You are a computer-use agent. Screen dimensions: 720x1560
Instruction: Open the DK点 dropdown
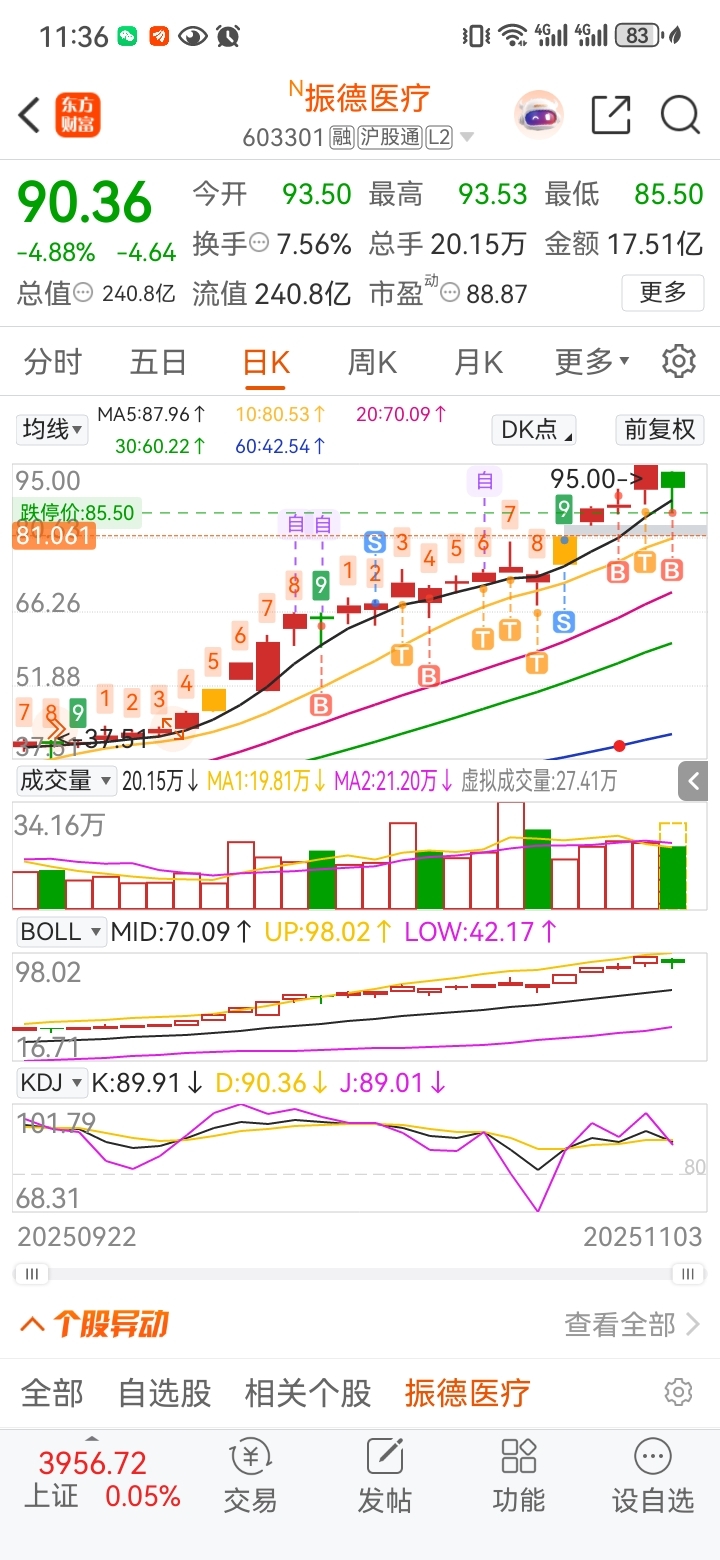click(x=534, y=430)
